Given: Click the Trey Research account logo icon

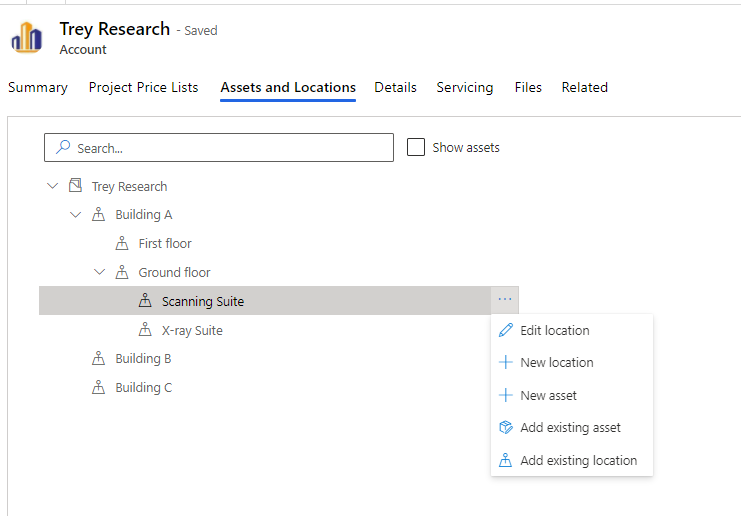Looking at the screenshot, I should [27, 37].
